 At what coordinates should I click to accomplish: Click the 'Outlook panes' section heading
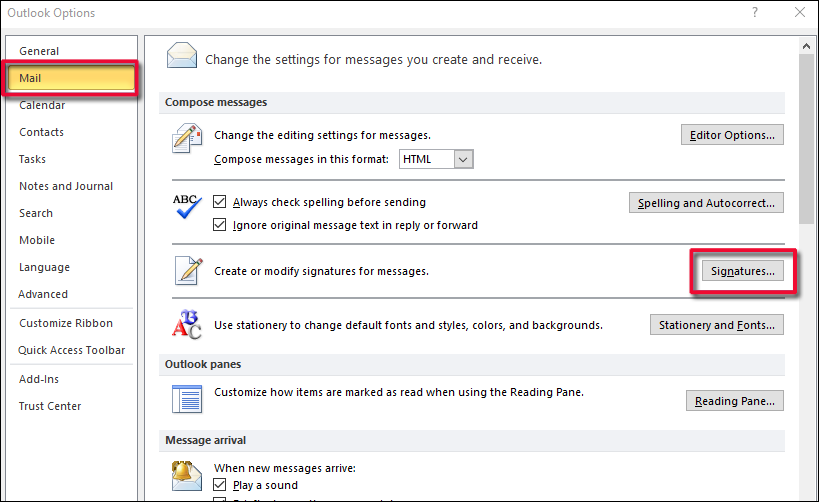[203, 364]
